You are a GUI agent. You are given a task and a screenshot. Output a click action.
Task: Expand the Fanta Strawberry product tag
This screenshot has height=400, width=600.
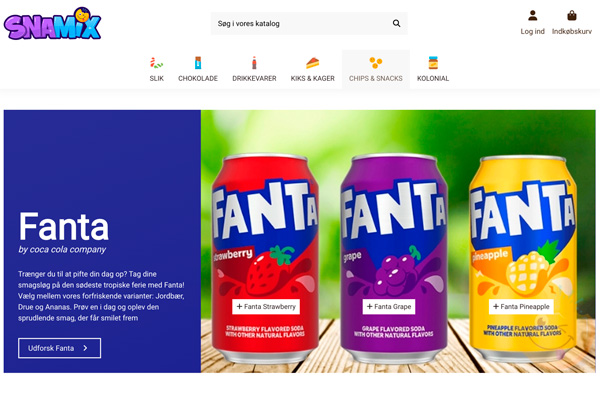(x=265, y=306)
